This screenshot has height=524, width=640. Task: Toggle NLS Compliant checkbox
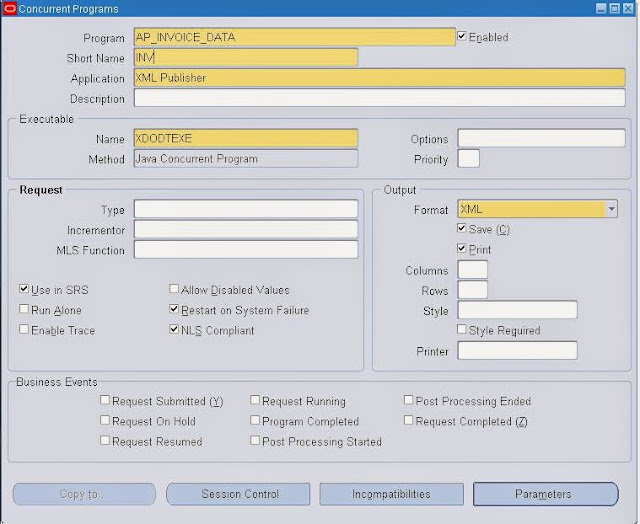coord(174,329)
